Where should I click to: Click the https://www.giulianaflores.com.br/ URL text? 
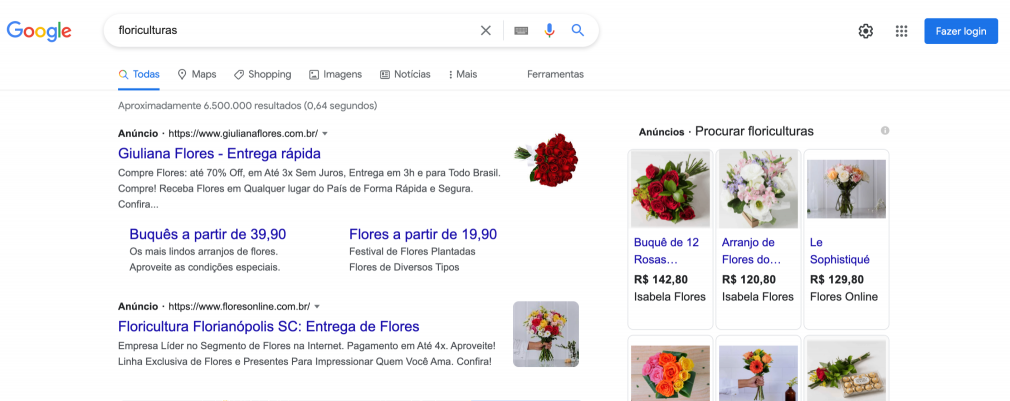243,134
